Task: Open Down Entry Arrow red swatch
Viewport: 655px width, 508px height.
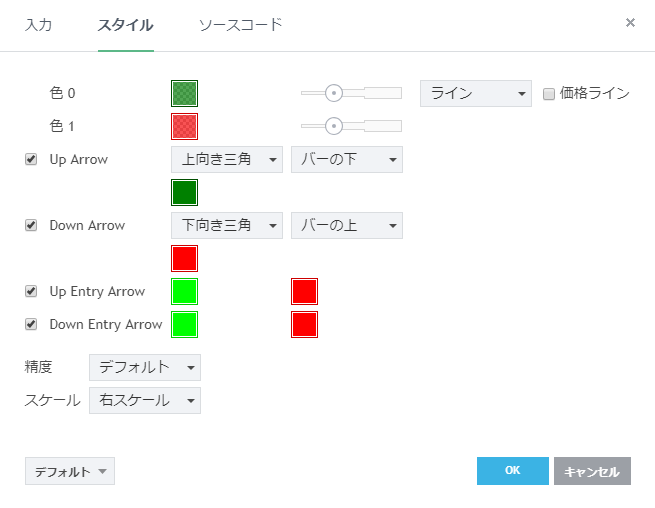Action: 305,324
